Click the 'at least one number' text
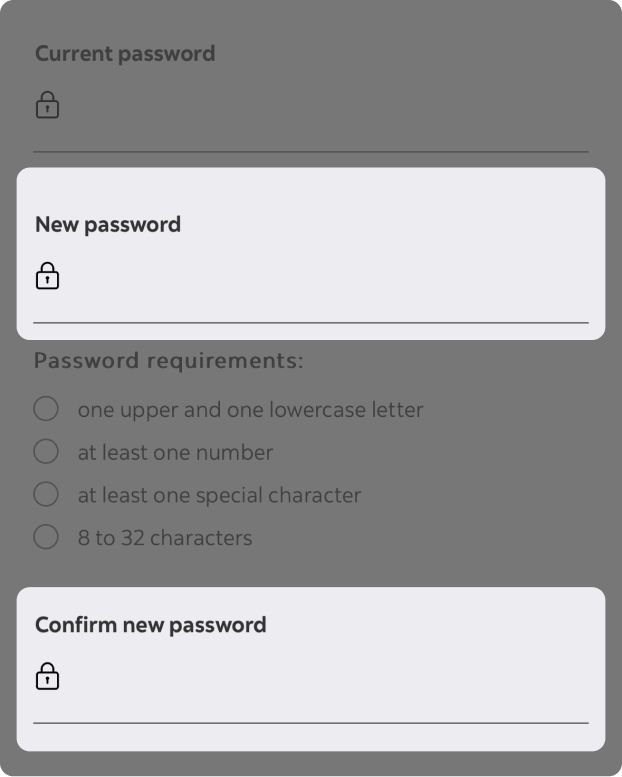 pyautogui.click(x=175, y=453)
